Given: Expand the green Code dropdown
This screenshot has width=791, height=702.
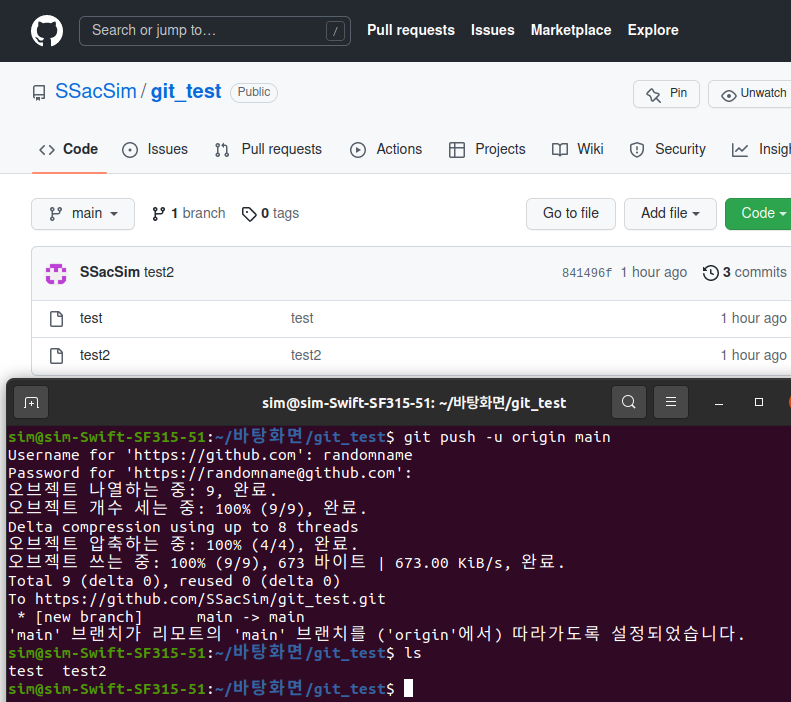Looking at the screenshot, I should tap(758, 214).
